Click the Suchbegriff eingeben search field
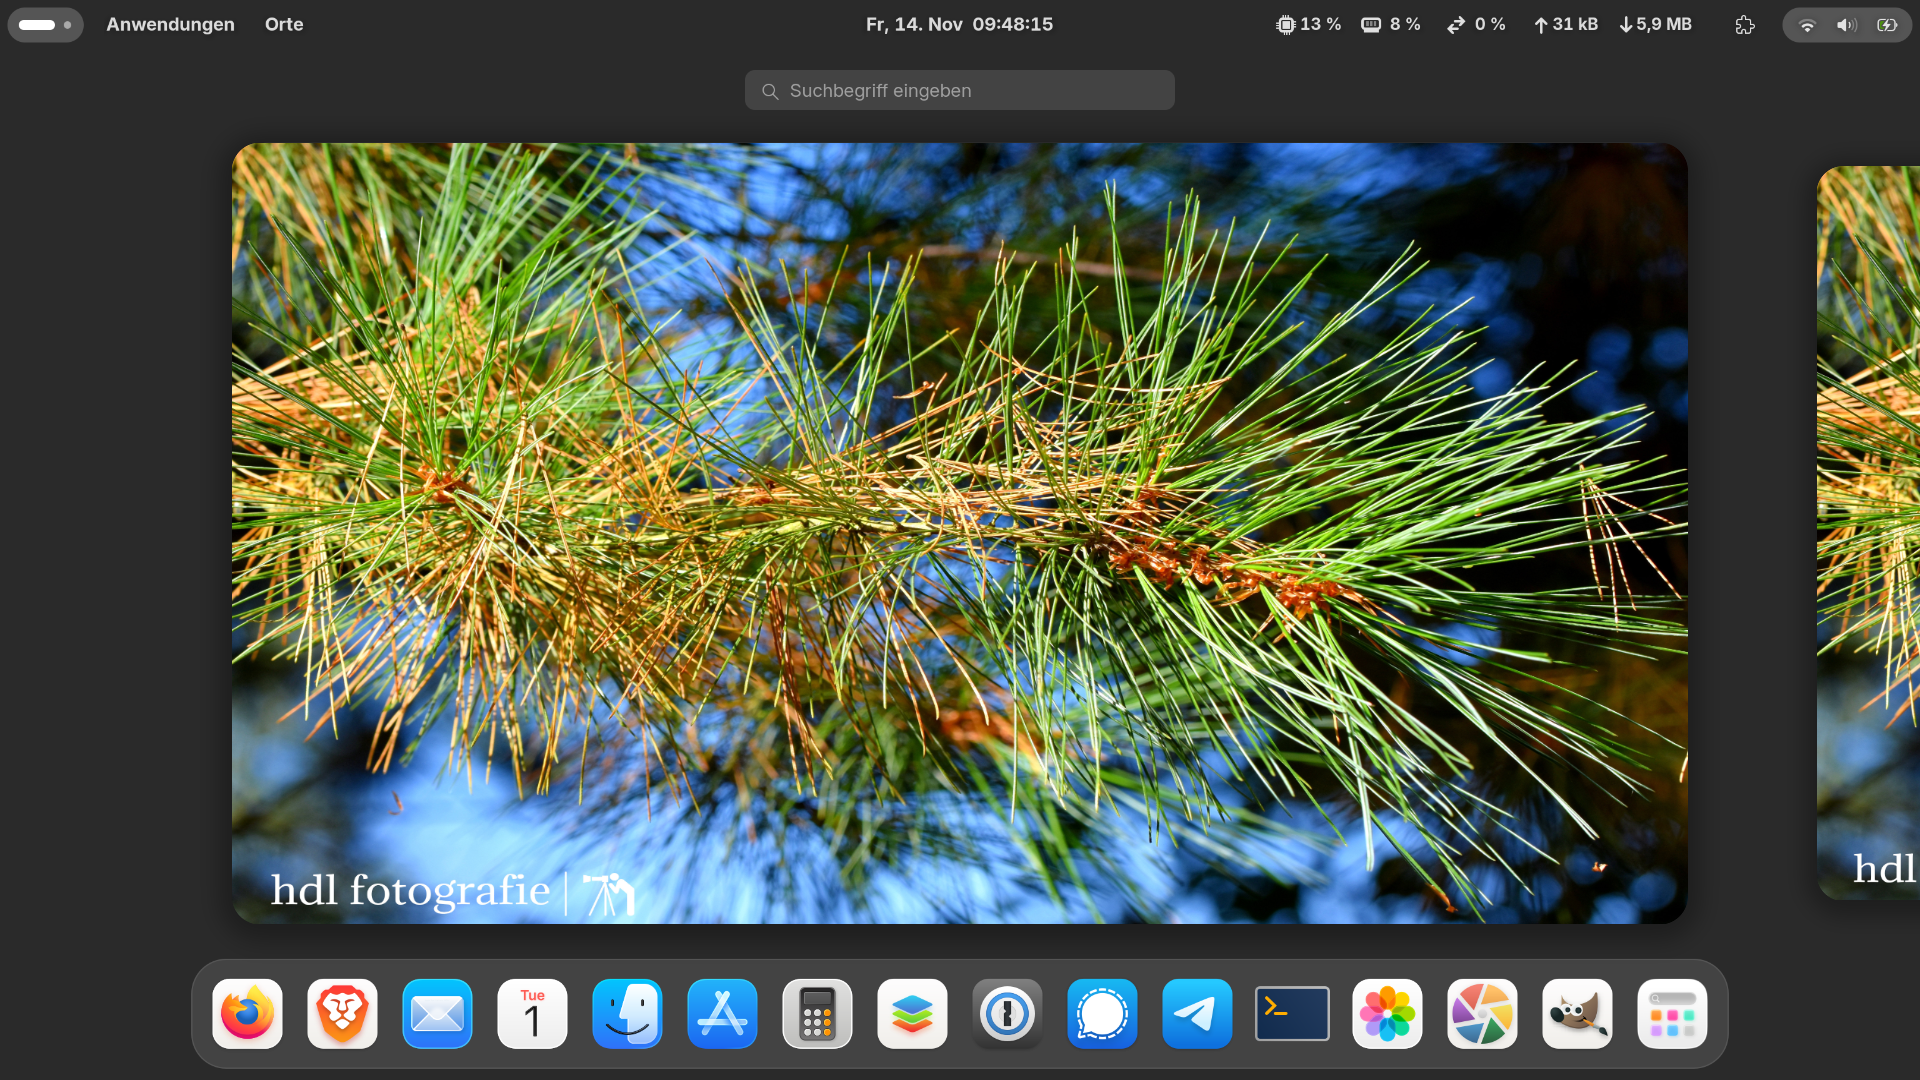The height and width of the screenshot is (1080, 1920). click(x=960, y=91)
